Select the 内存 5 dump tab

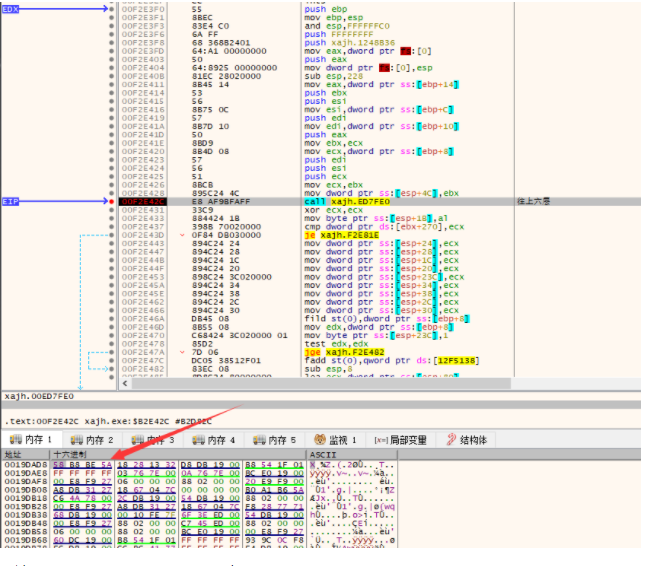(x=274, y=440)
